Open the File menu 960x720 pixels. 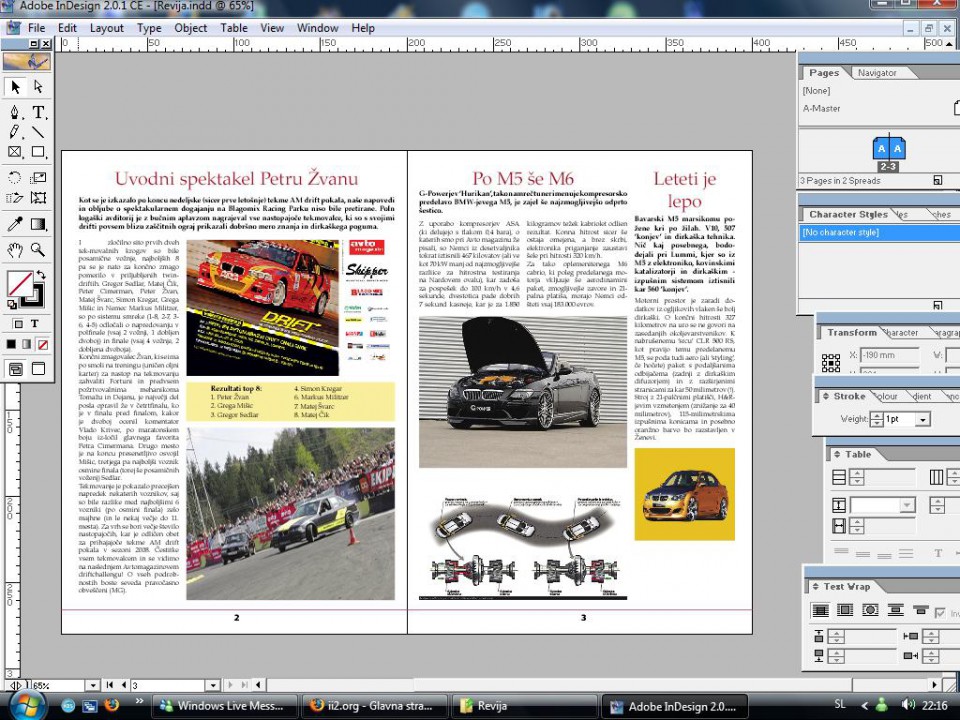click(36, 28)
